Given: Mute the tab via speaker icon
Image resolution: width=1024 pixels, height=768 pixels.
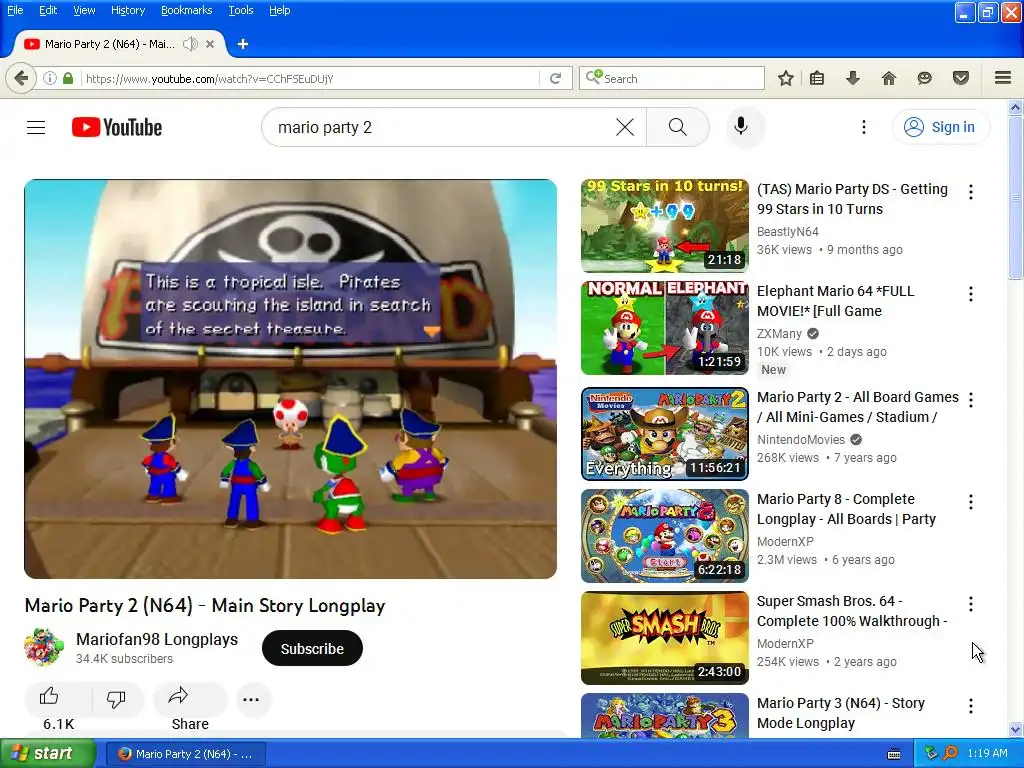Looking at the screenshot, I should (x=191, y=44).
